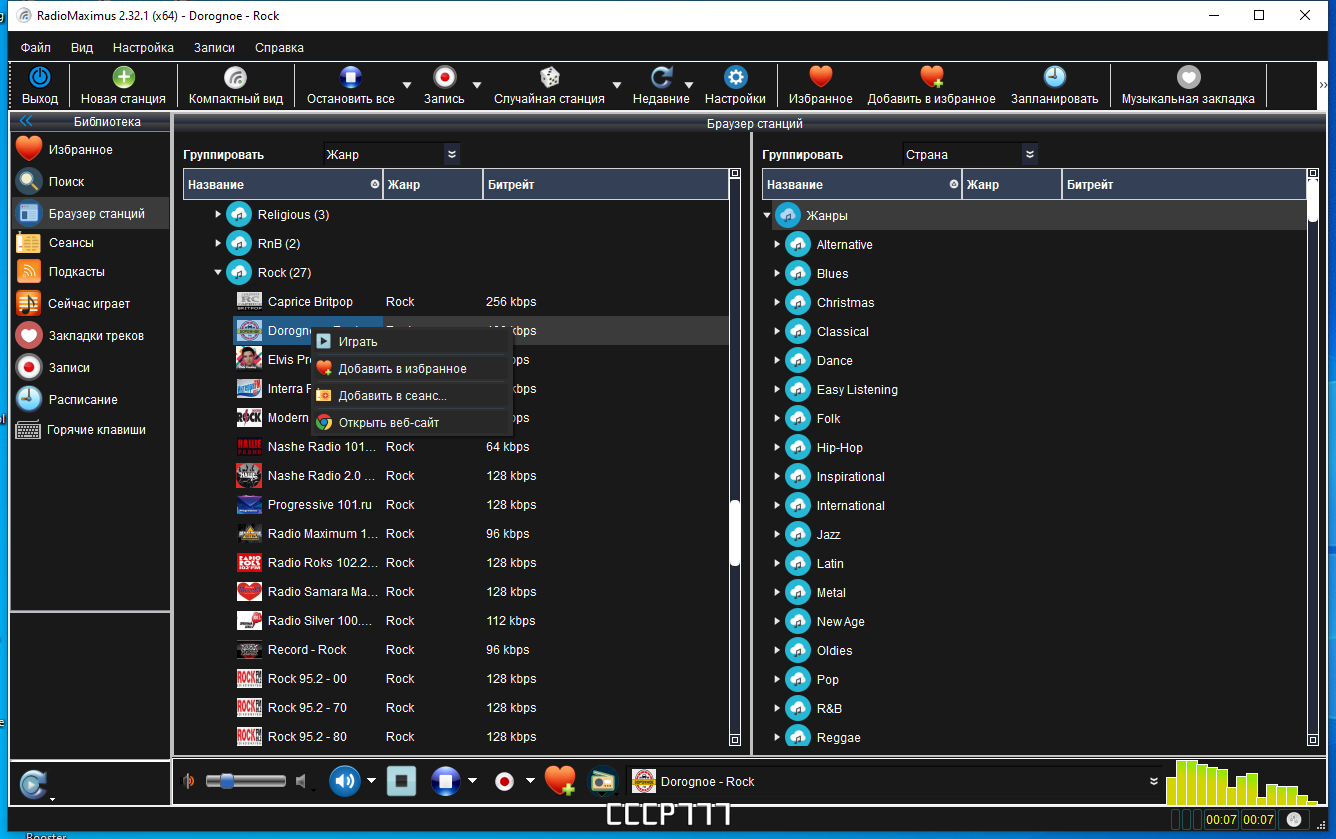
Task: Open Запланировать clock icon
Action: 1054,78
